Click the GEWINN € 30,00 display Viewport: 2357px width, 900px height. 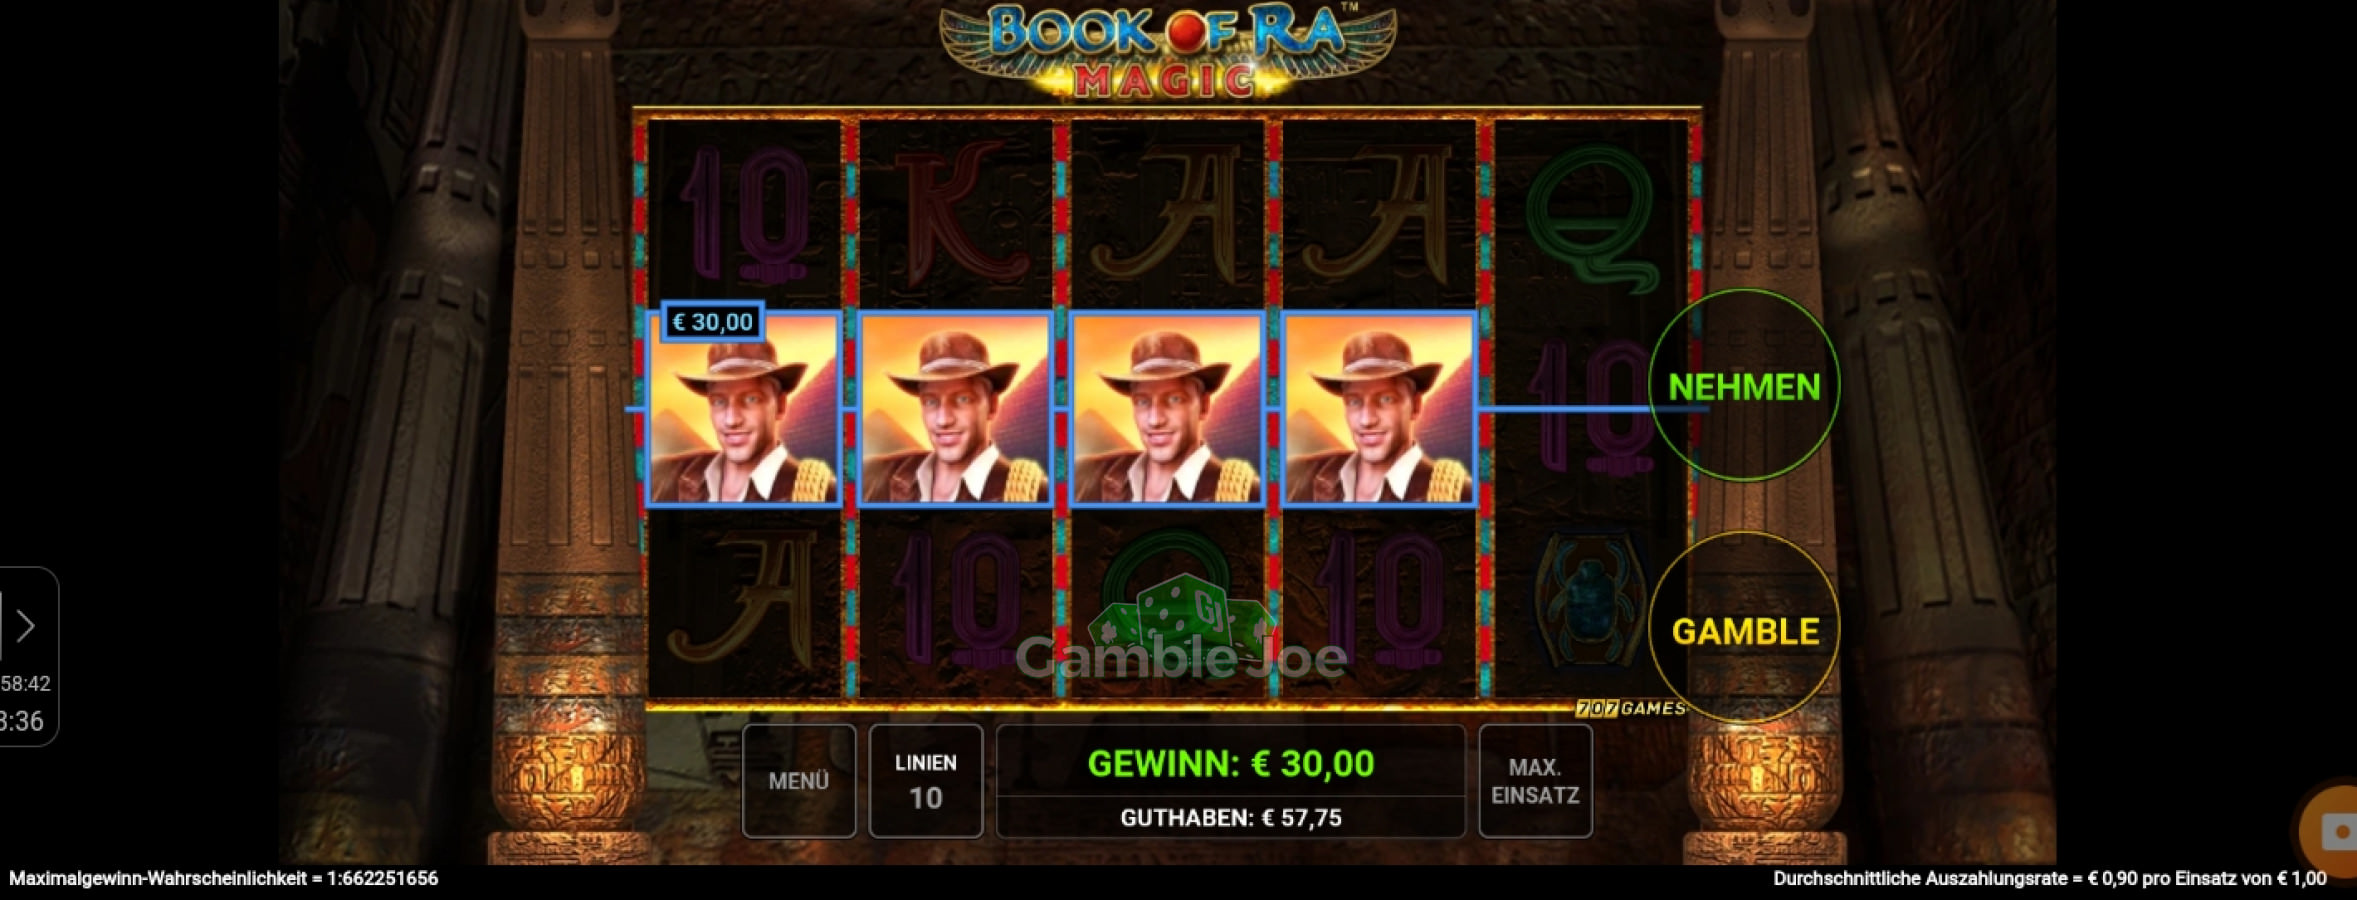click(x=1231, y=764)
